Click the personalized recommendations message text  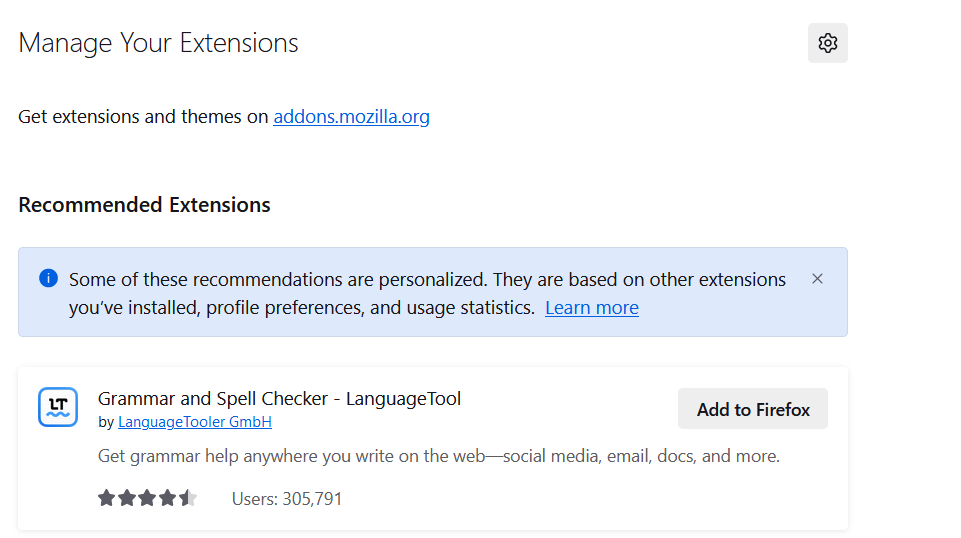[x=427, y=280]
